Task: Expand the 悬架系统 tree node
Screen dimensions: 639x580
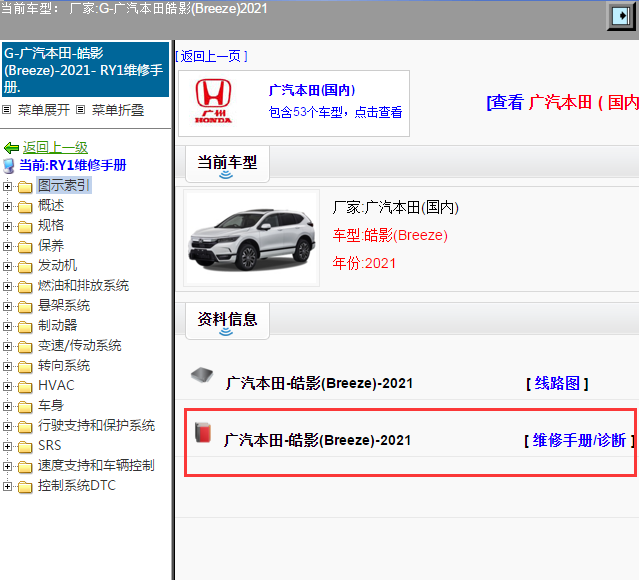Action: (7, 306)
